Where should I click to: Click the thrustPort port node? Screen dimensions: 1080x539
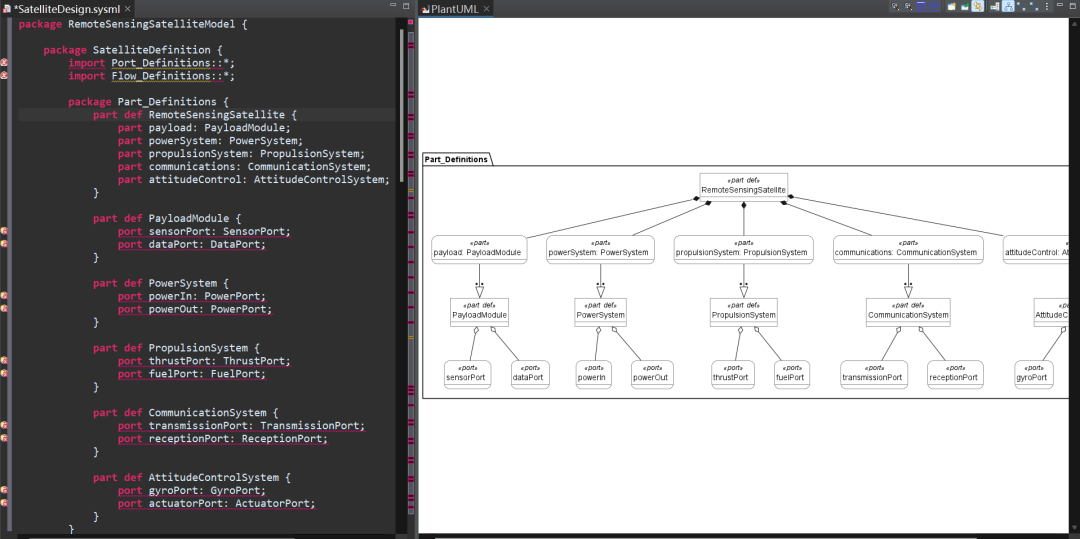pos(733,374)
